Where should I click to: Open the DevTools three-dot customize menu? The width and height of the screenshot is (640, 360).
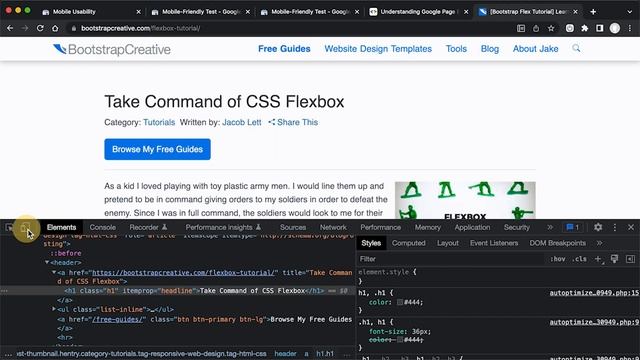click(615, 227)
